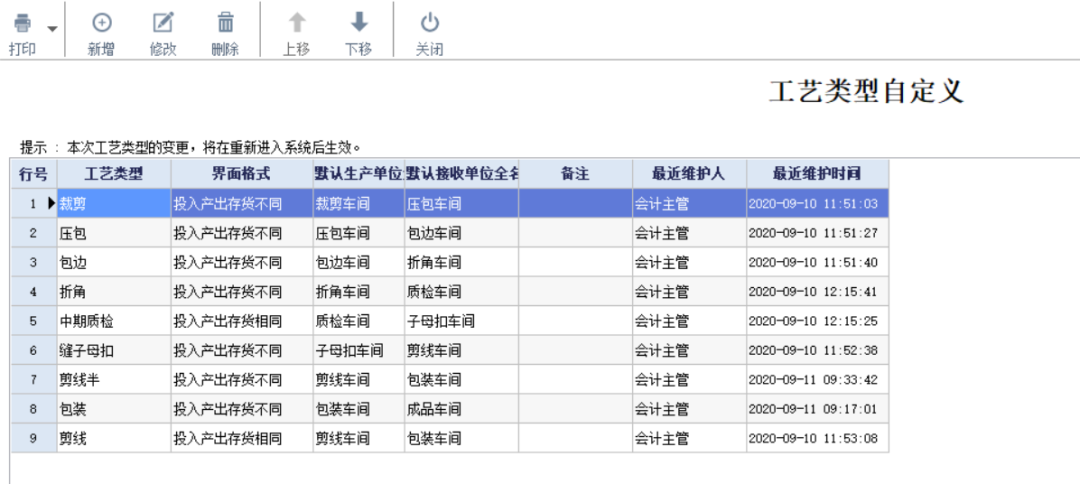This screenshot has height=484, width=1080.
Task: Click the 成品车间 receiving unit cell
Action: (x=461, y=409)
